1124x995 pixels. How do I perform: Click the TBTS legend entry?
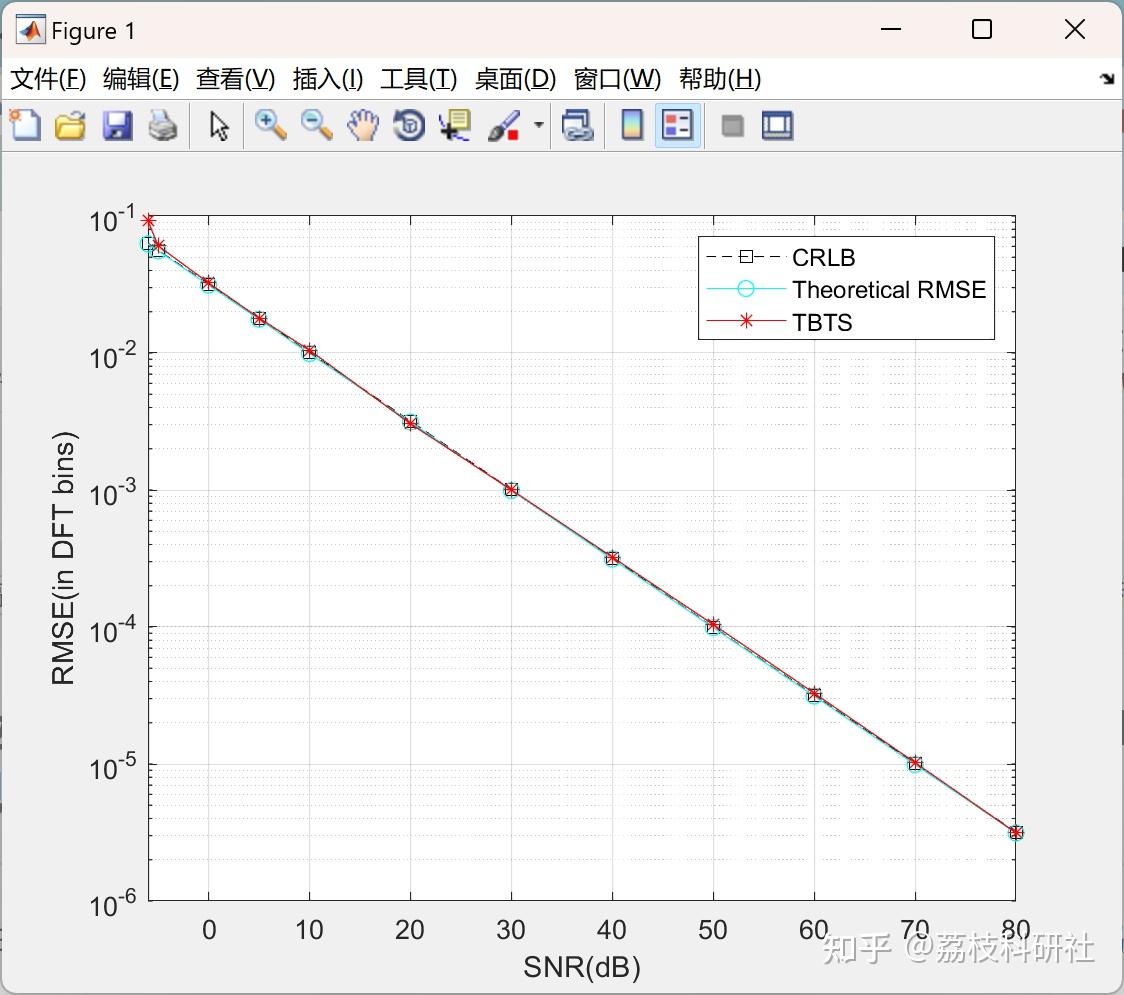[x=821, y=323]
